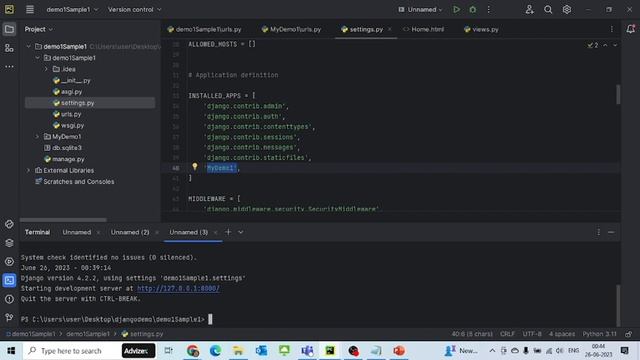Click the 4 spaces indent status
This screenshot has height=360, width=640.
[x=562, y=334]
